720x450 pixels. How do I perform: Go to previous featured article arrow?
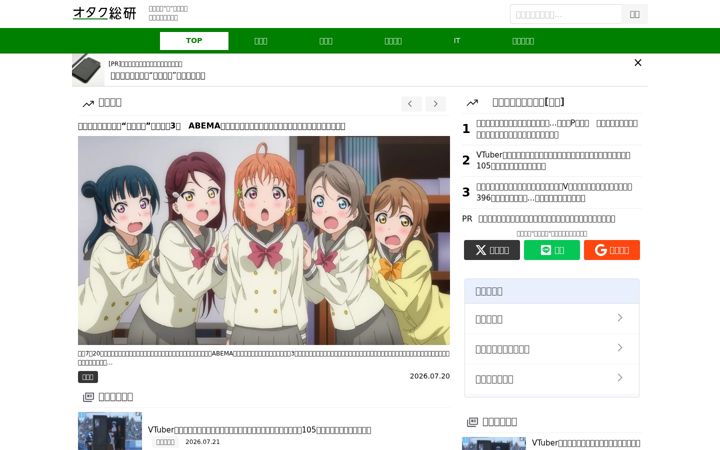coord(411,104)
